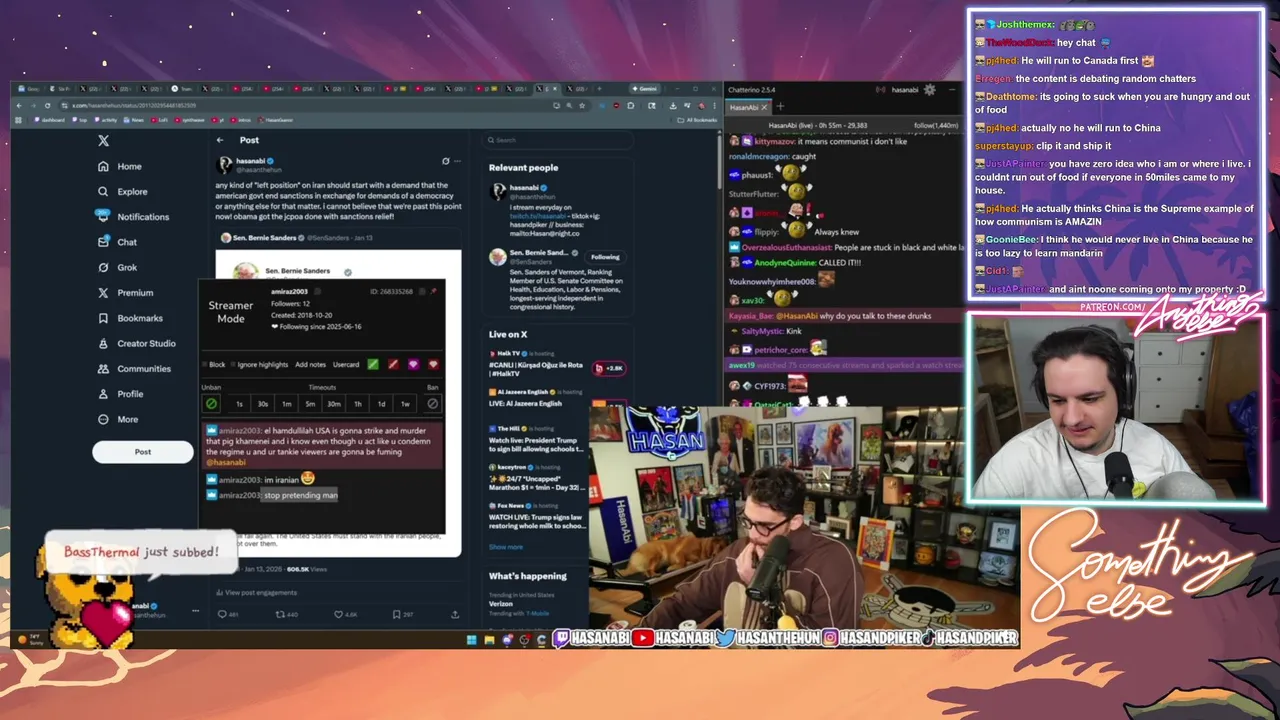Screen dimensions: 1280x720
Task: Open All Bookmarks in the bookmarks bar
Action: (x=696, y=120)
